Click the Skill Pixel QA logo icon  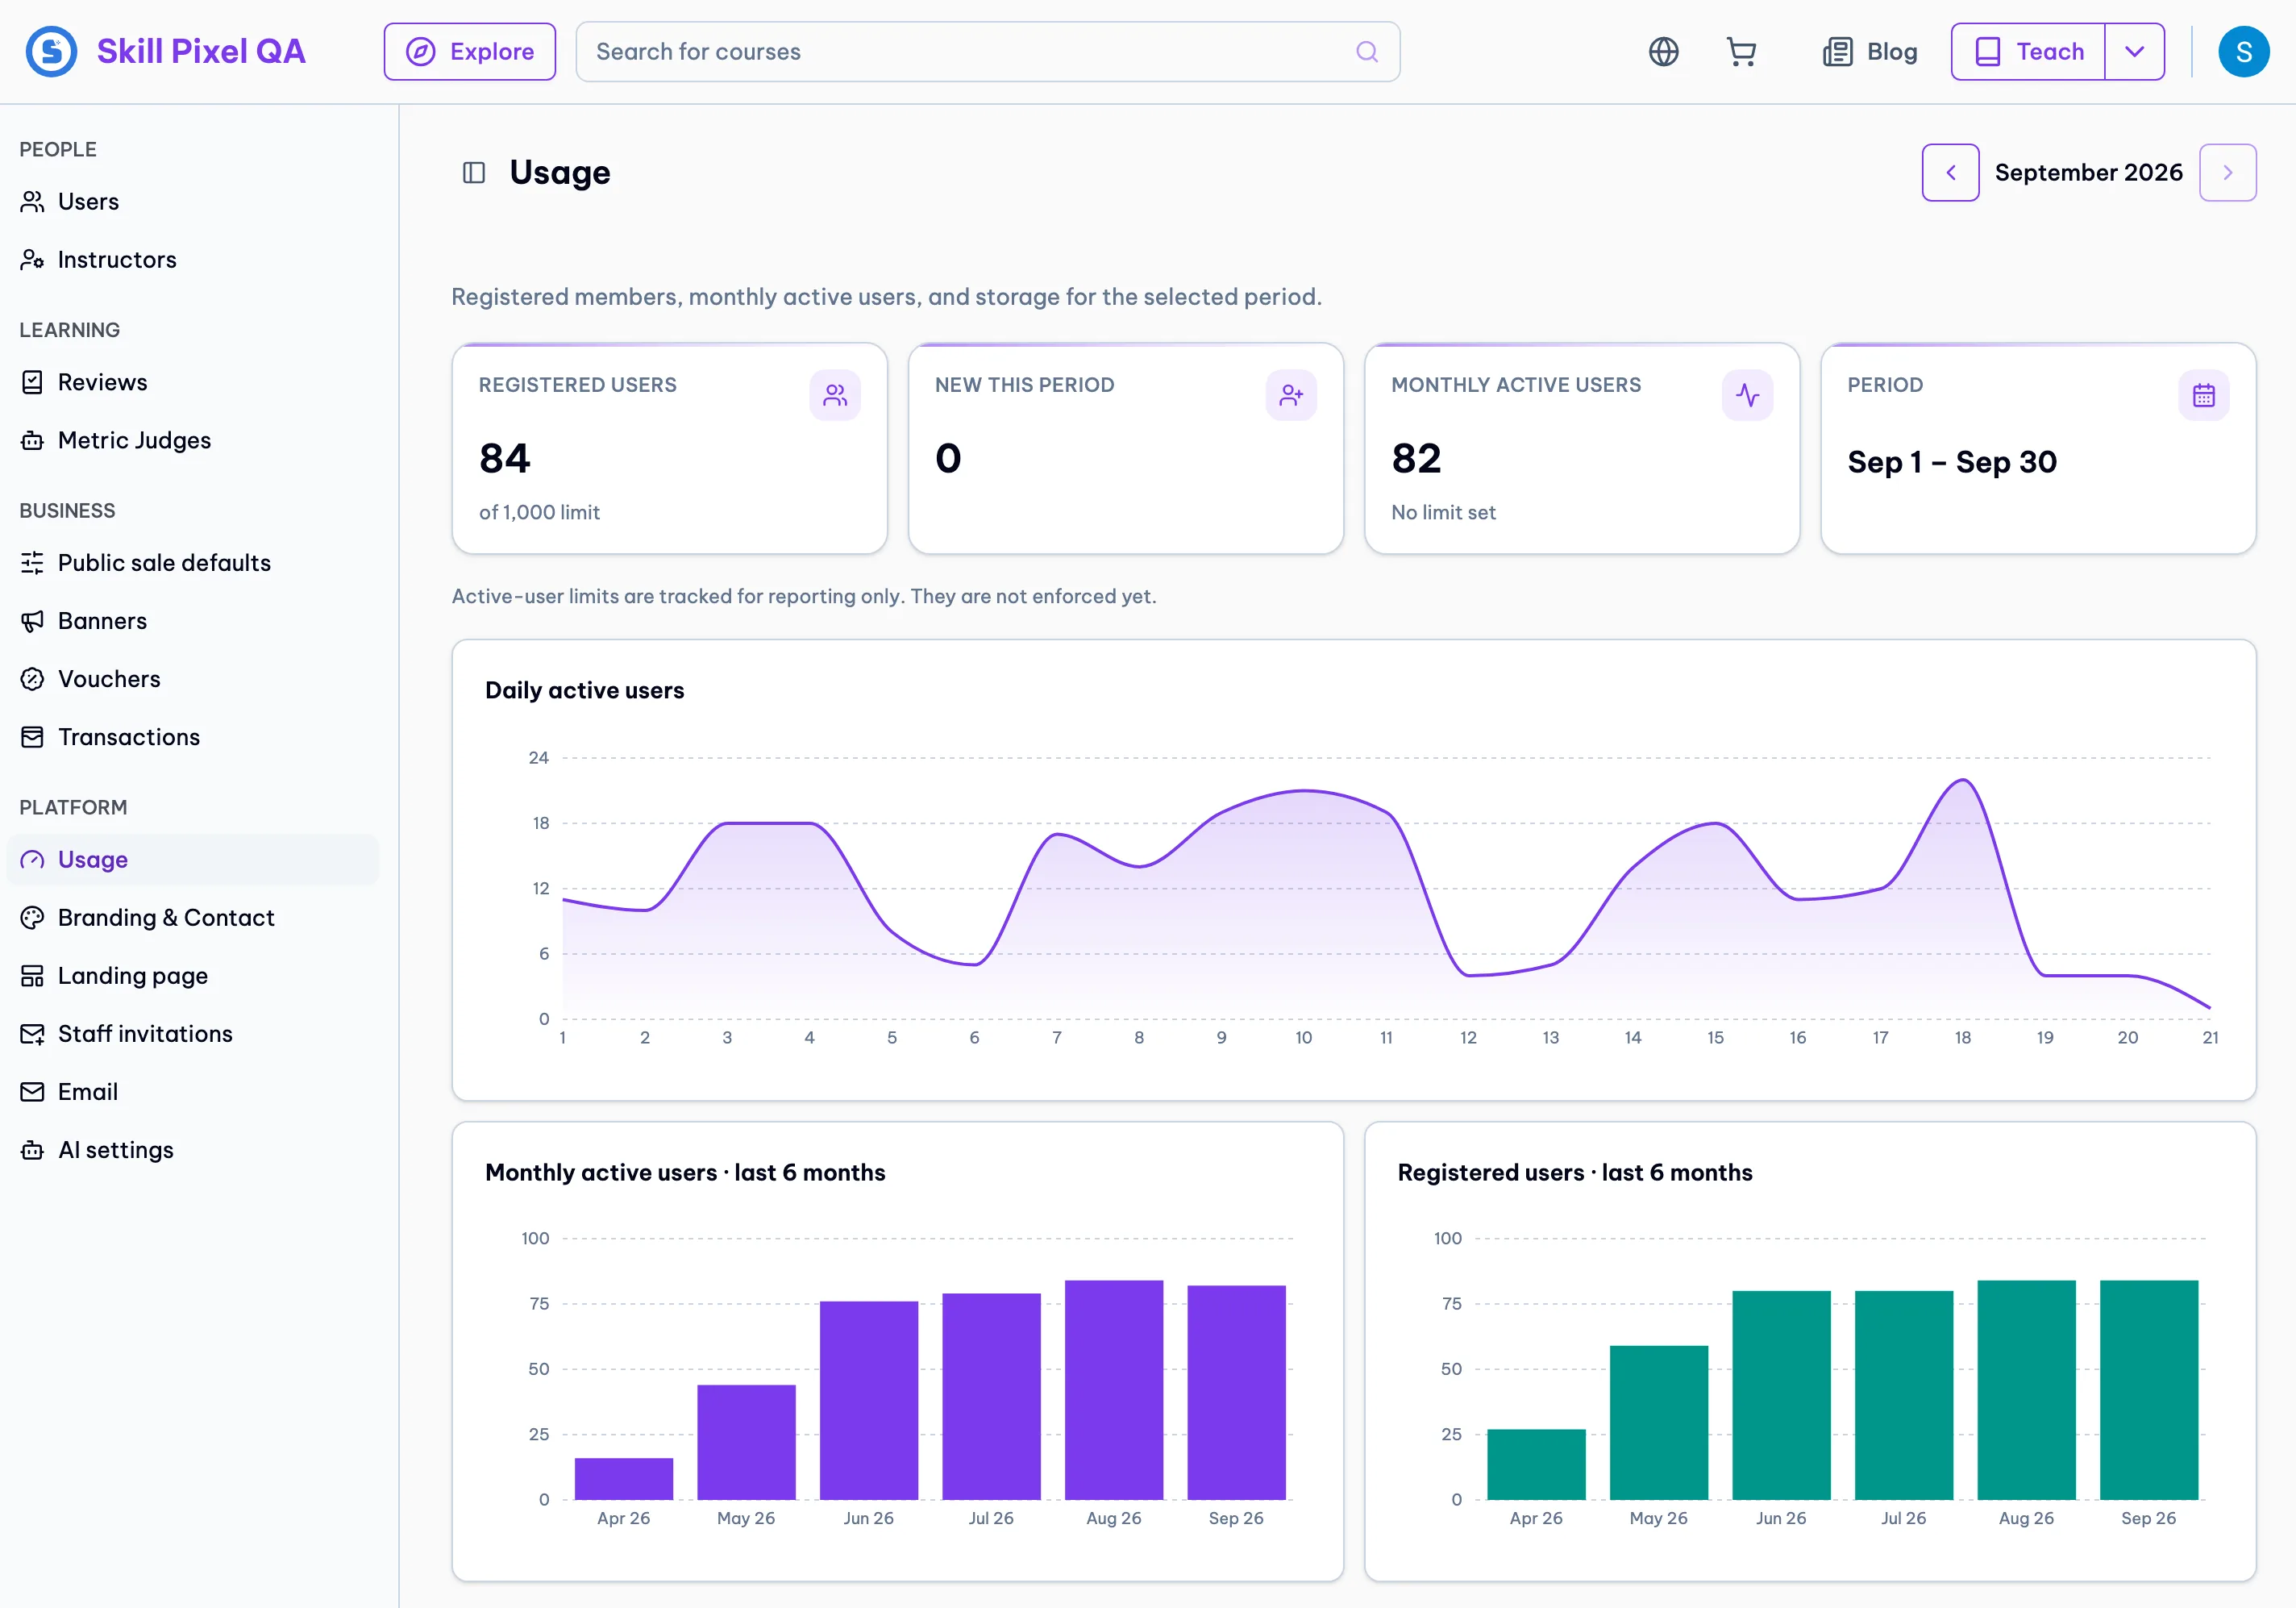(x=51, y=51)
